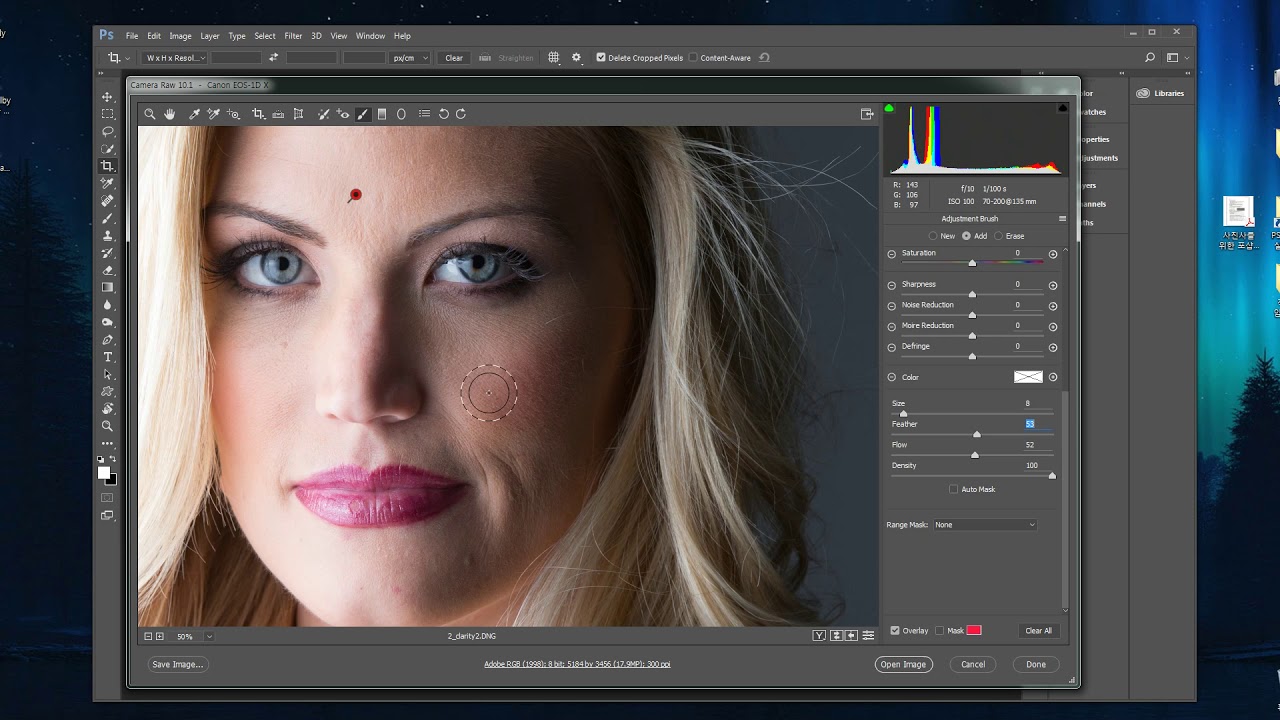Open Adjustment Brush panel menu

pyautogui.click(x=1062, y=219)
